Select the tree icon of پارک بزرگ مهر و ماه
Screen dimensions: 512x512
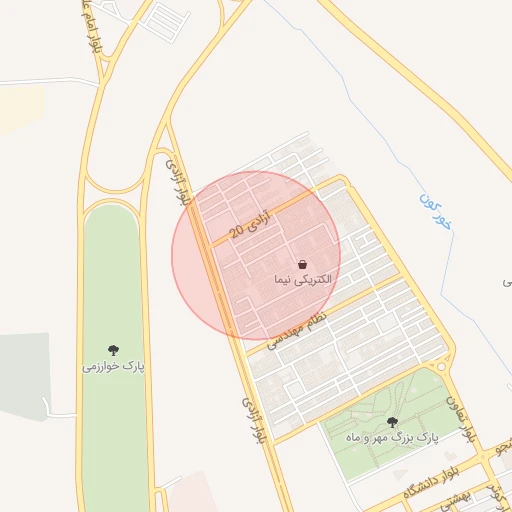(x=392, y=422)
